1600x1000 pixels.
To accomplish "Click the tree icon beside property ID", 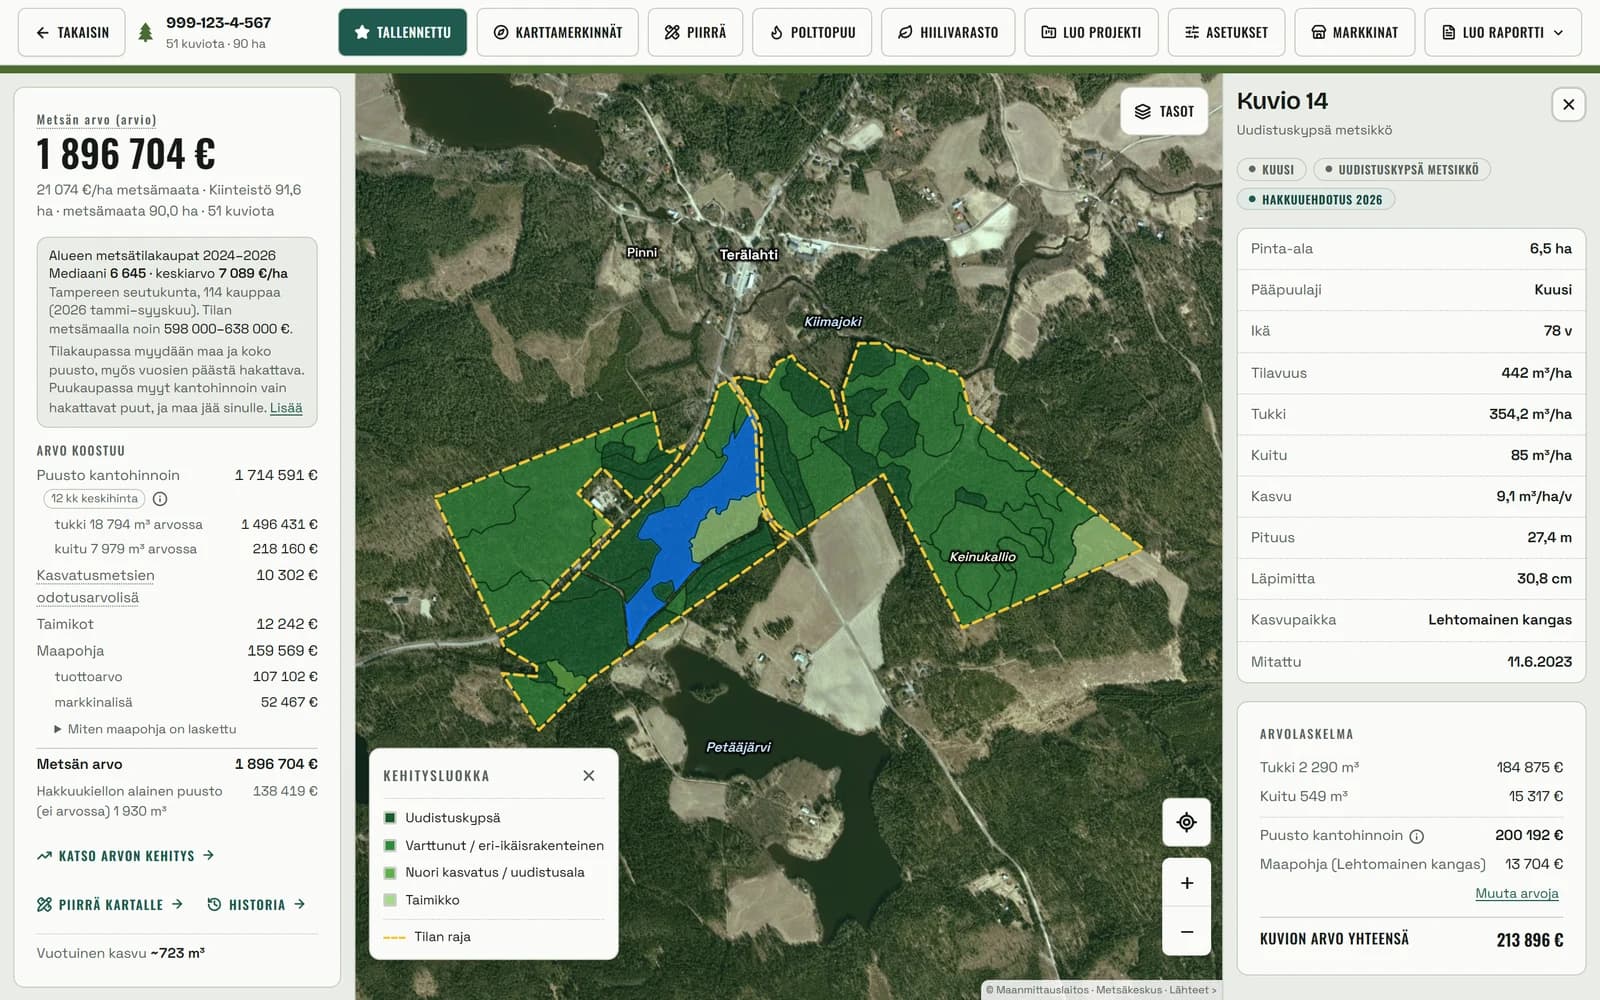I will click(x=146, y=32).
